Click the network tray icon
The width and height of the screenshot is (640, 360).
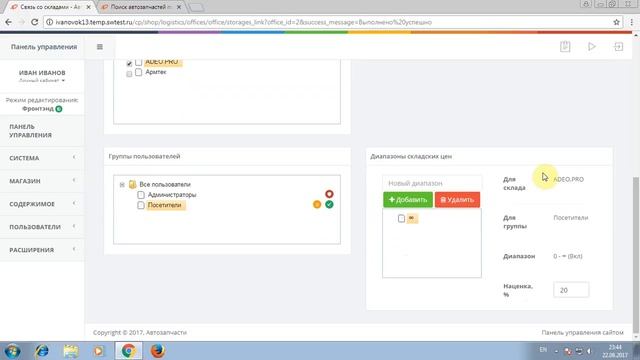579,351
